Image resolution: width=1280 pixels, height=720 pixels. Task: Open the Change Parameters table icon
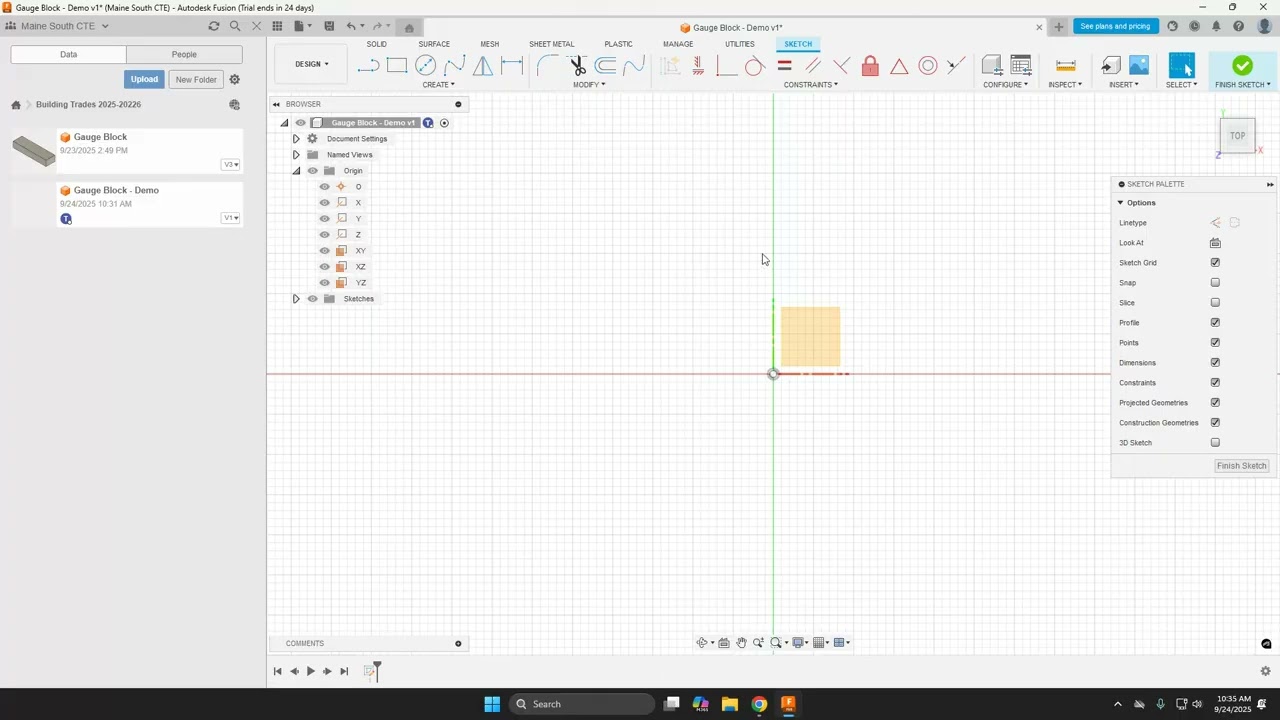1021,66
